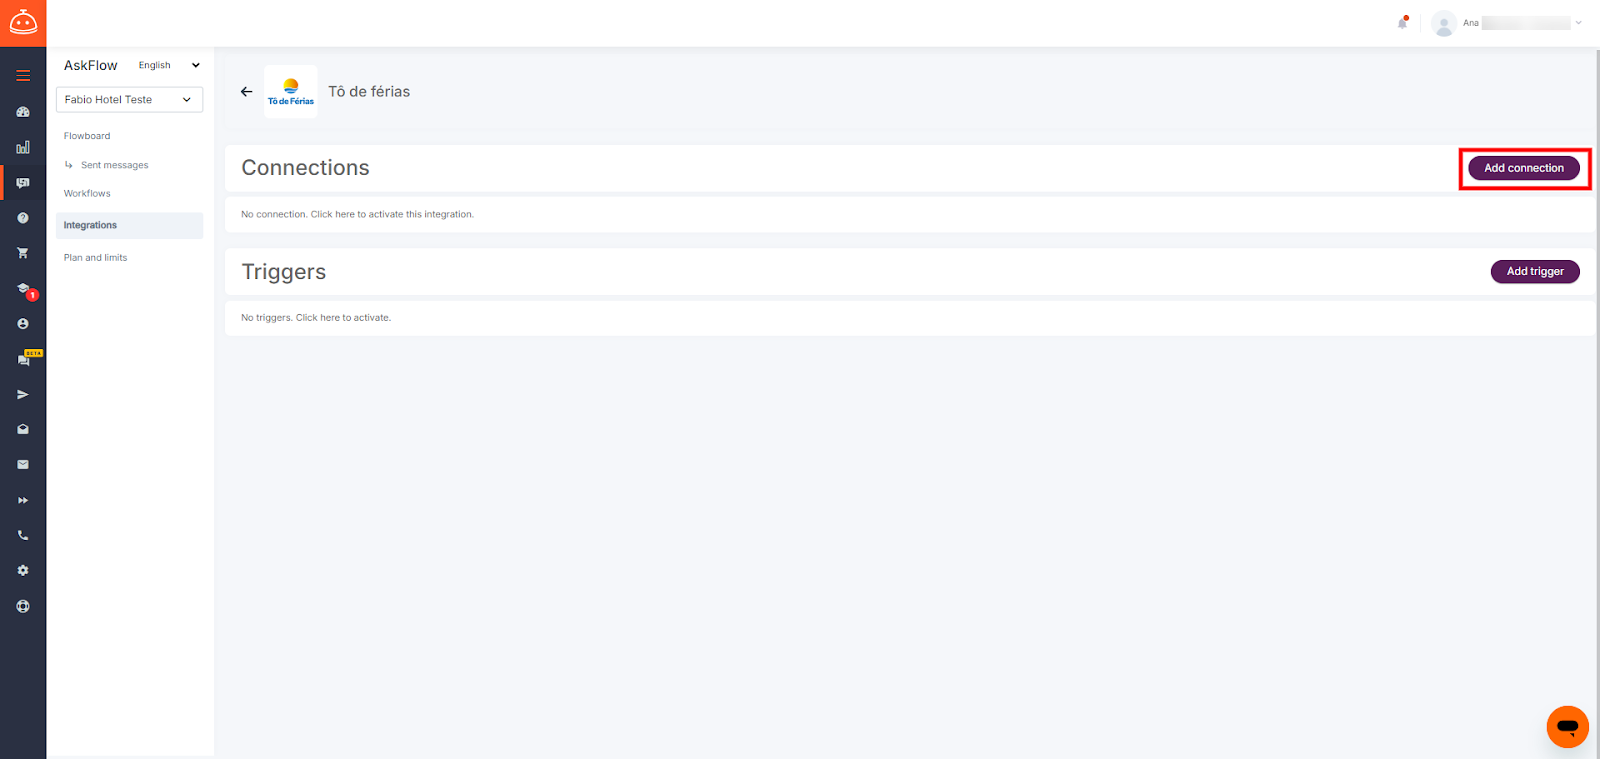Click the Add trigger button
Screen dimensions: 1600x759
pos(1535,271)
